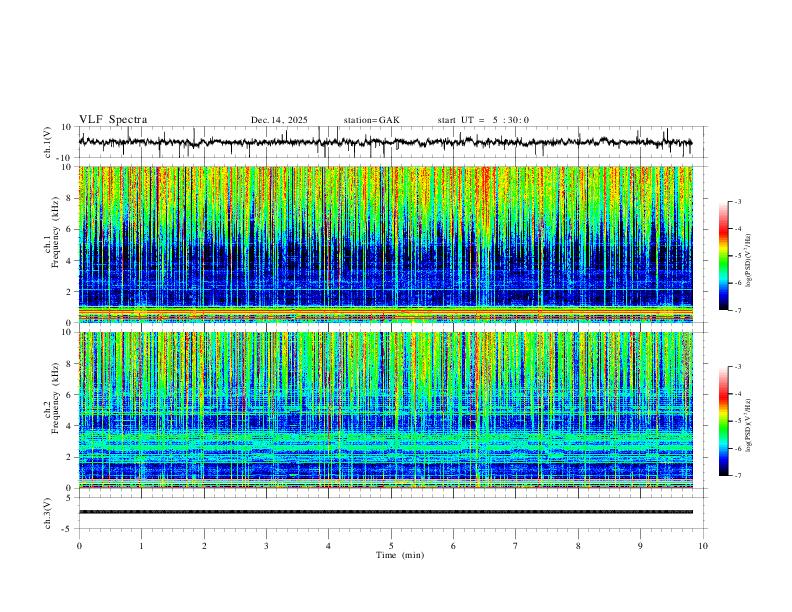The width and height of the screenshot is (792, 612).
Task: Click time axis end tick label "10"
Action: [x=703, y=546]
